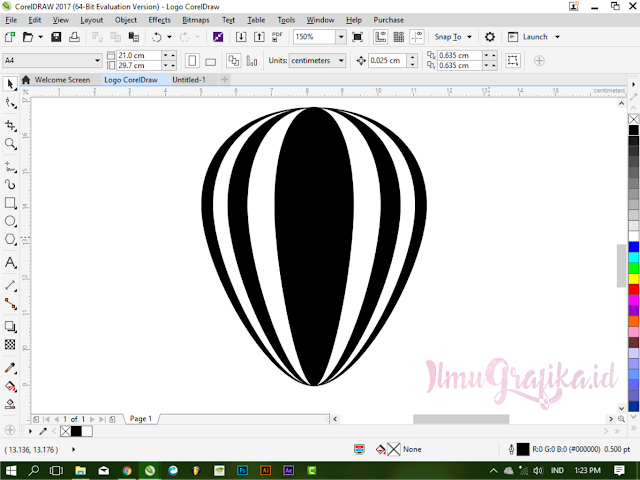Expand the Undo history arrow

pyautogui.click(x=169, y=37)
